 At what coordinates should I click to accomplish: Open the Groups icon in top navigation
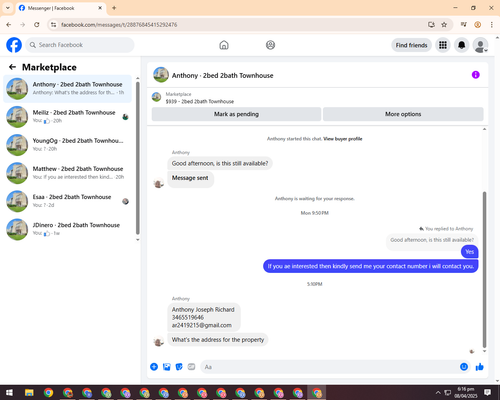pos(270,45)
